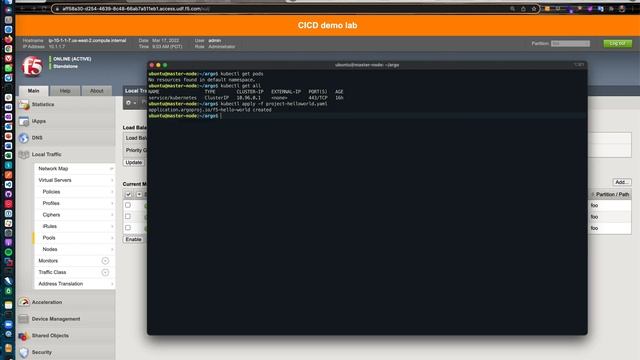Click the plus icon beside Traffic Class

click(105, 272)
